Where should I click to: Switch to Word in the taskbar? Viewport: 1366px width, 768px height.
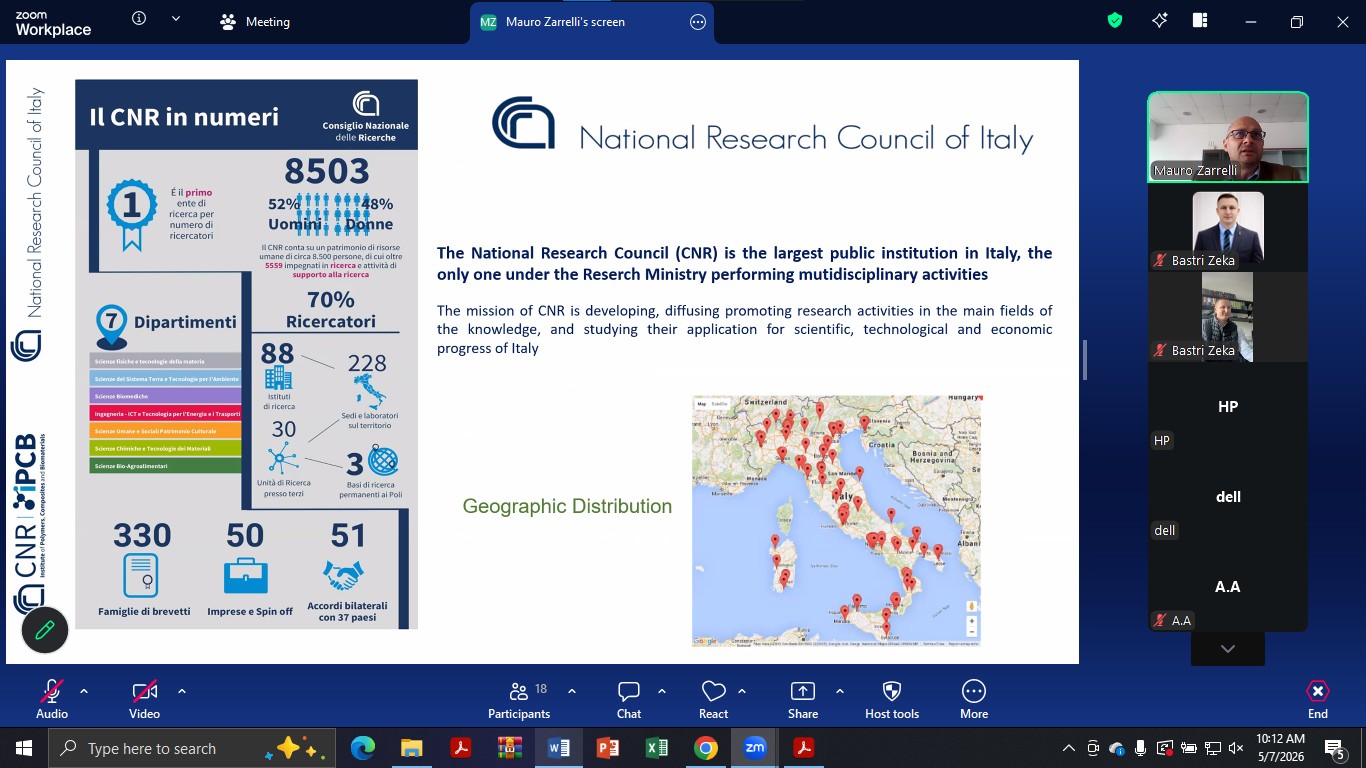point(558,748)
